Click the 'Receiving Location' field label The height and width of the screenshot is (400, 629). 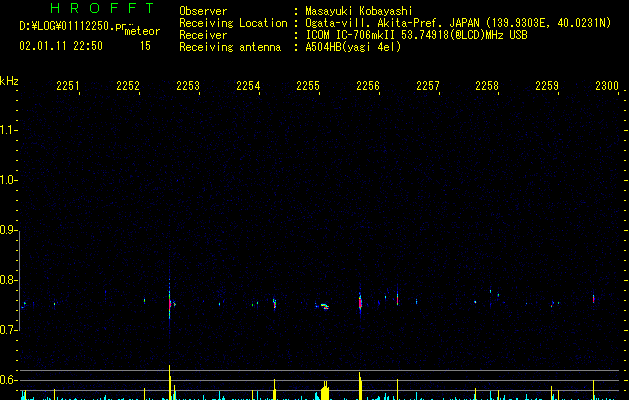(233, 23)
